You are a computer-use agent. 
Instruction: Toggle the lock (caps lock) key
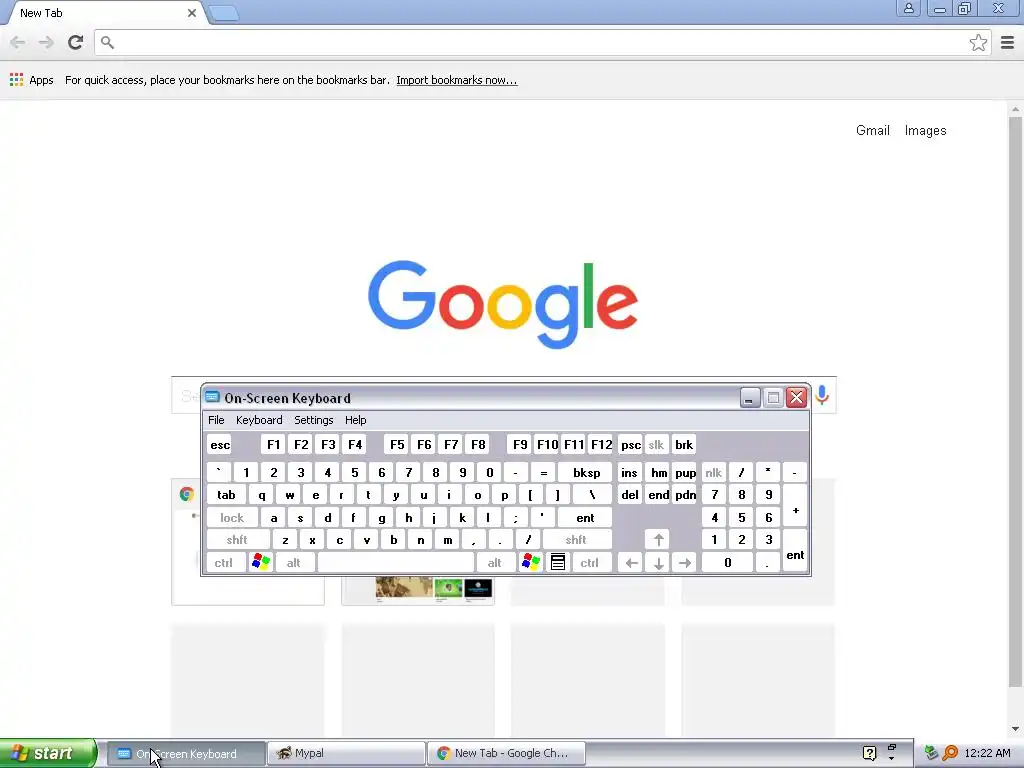[x=232, y=518]
